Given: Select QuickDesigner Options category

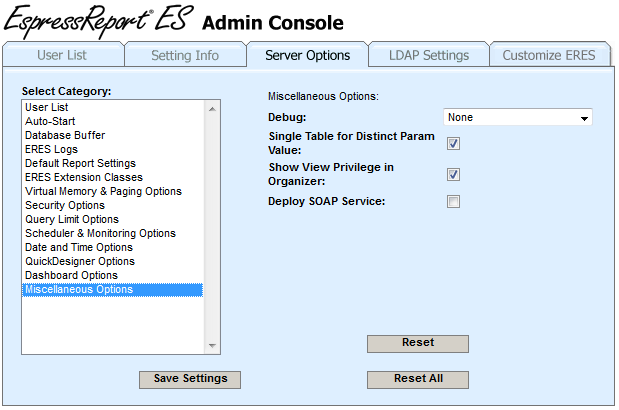Looking at the screenshot, I should click(x=113, y=261).
